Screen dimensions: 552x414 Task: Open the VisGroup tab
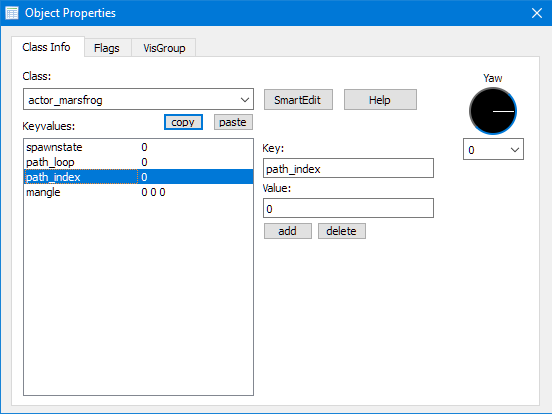(164, 48)
